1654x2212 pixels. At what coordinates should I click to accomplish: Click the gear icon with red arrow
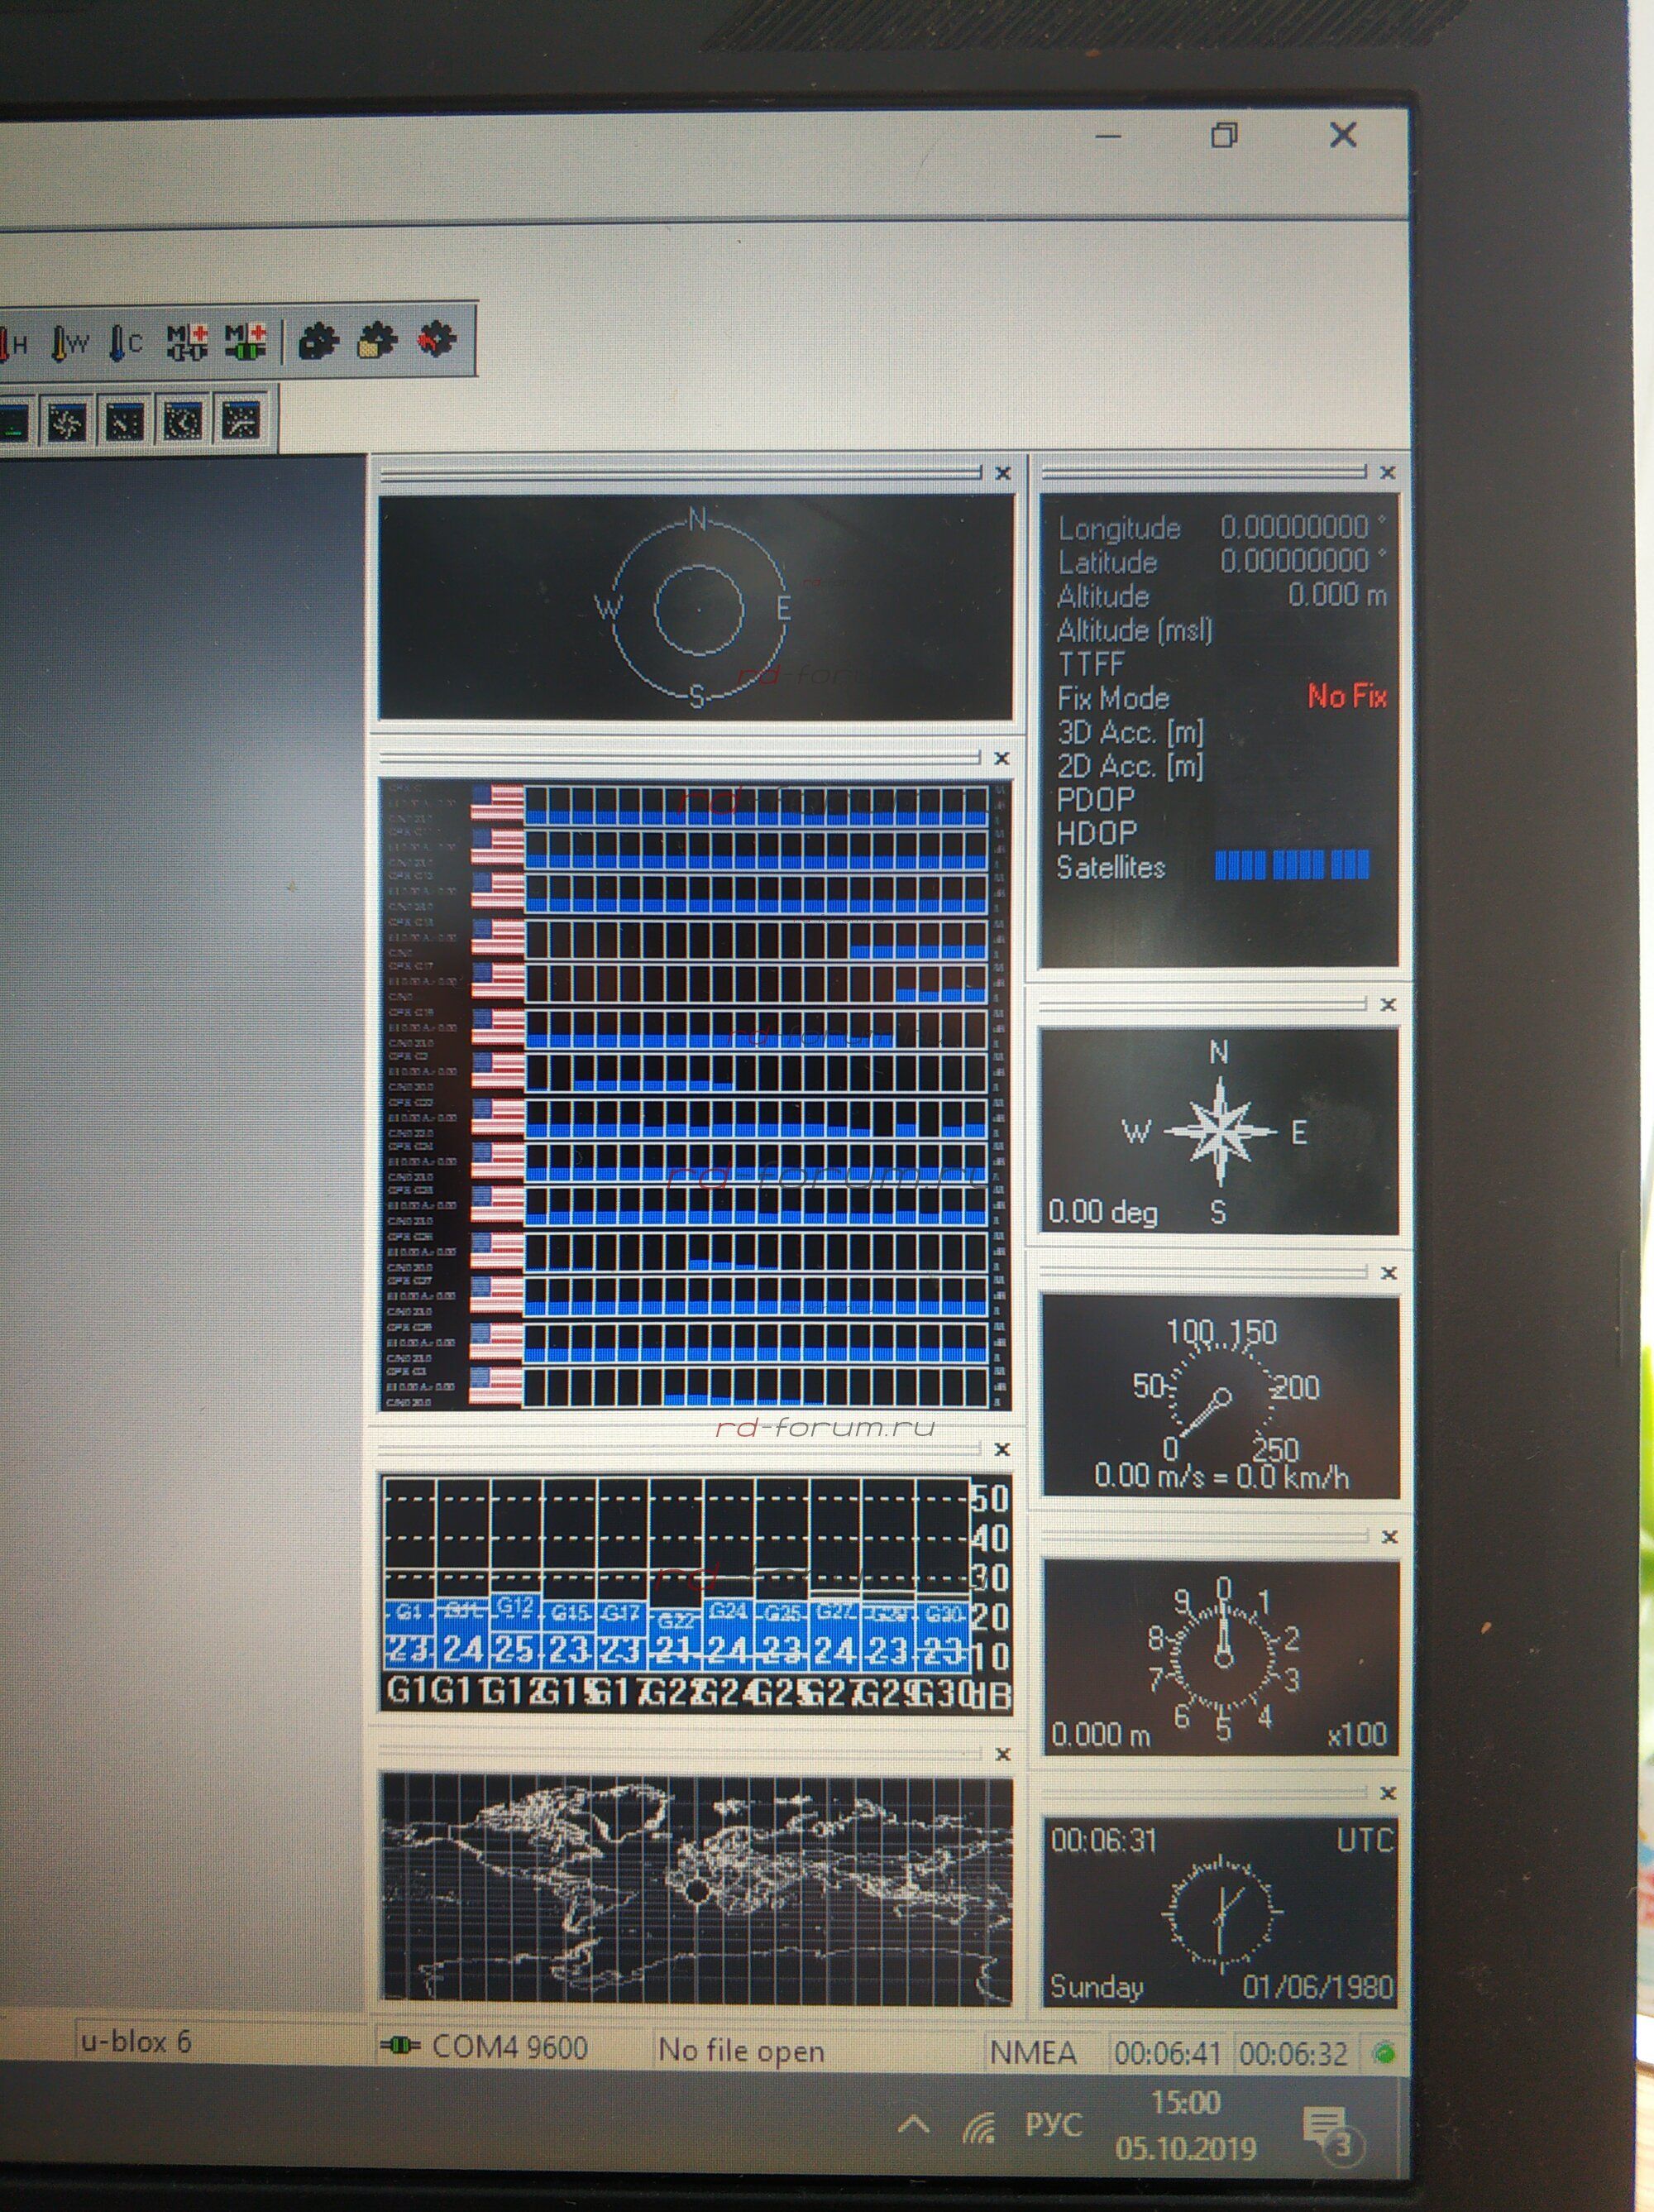click(437, 340)
